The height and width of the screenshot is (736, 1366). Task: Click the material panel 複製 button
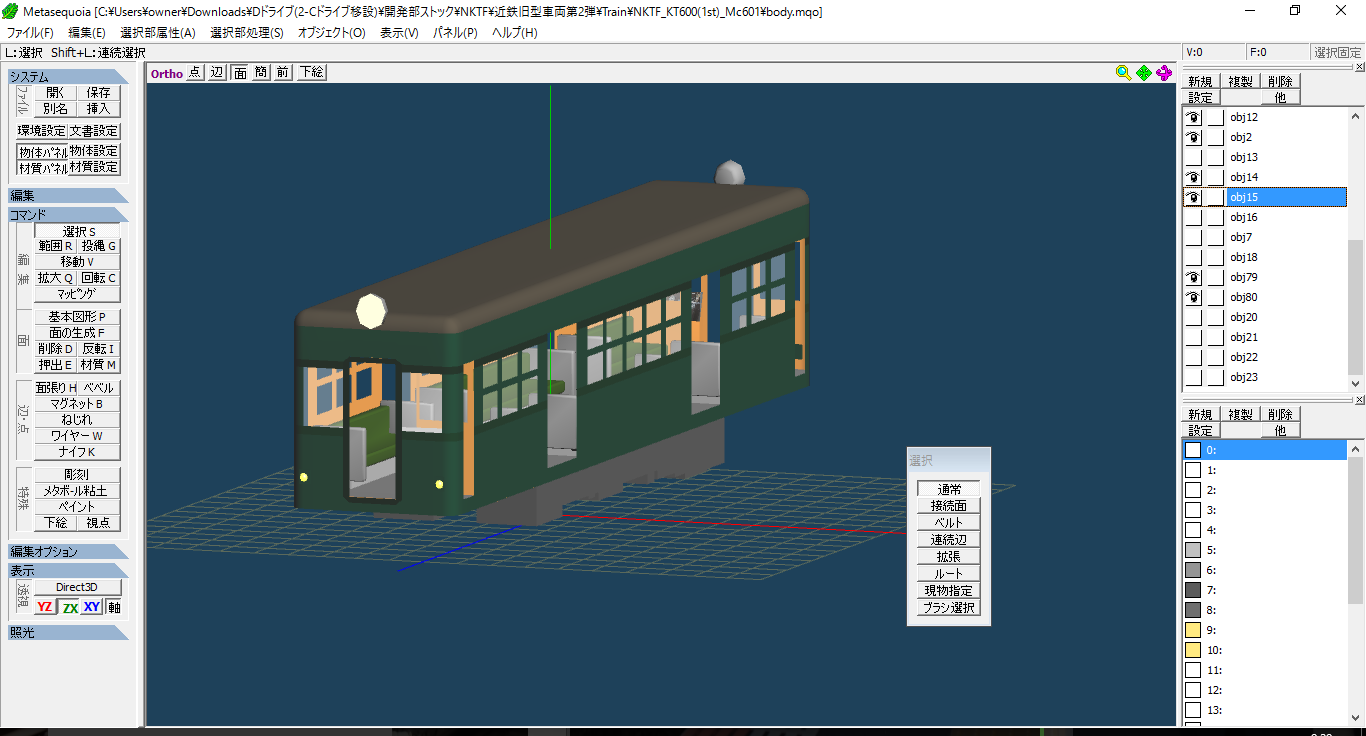tap(1241, 414)
